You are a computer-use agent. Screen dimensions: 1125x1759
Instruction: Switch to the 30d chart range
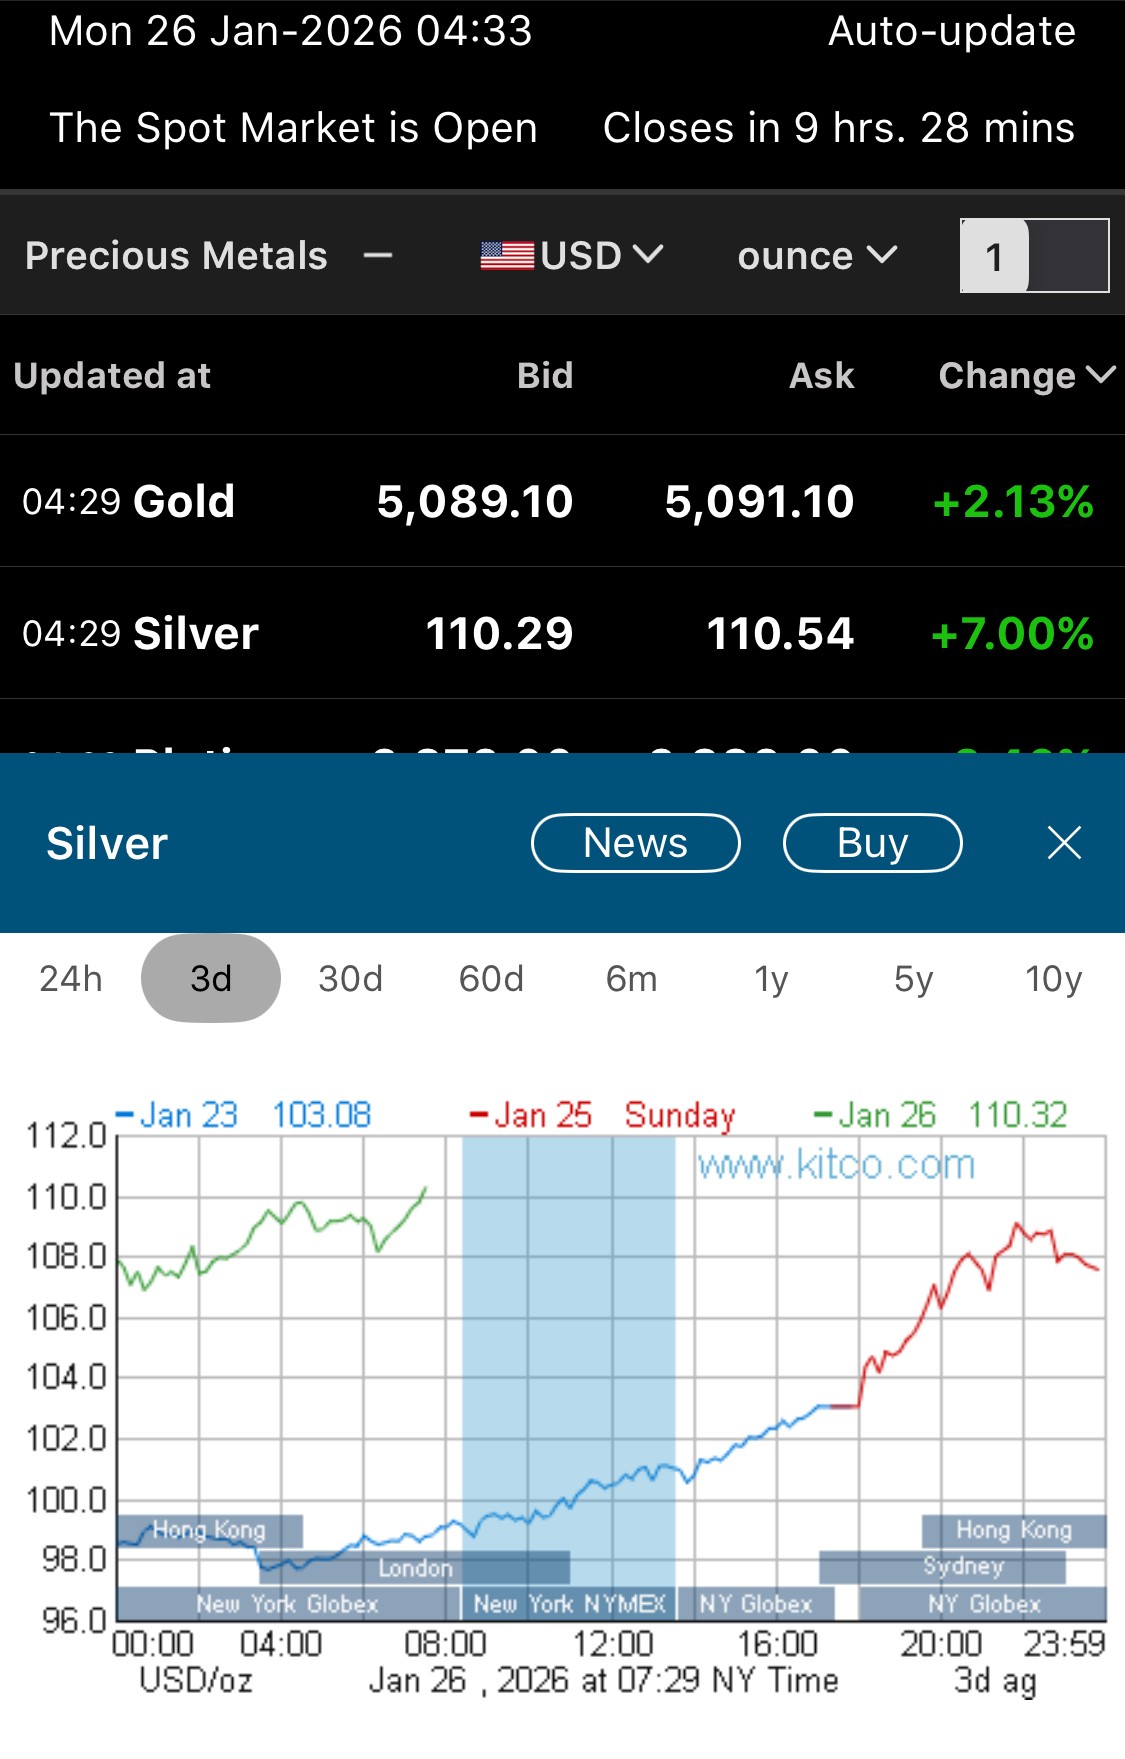(x=351, y=978)
